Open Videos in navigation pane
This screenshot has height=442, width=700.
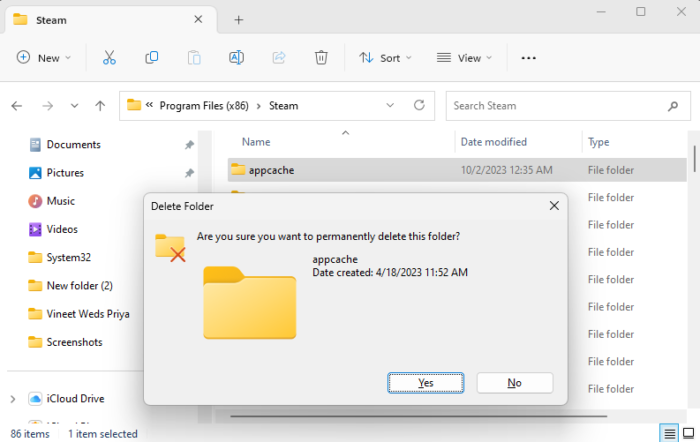pos(62,229)
